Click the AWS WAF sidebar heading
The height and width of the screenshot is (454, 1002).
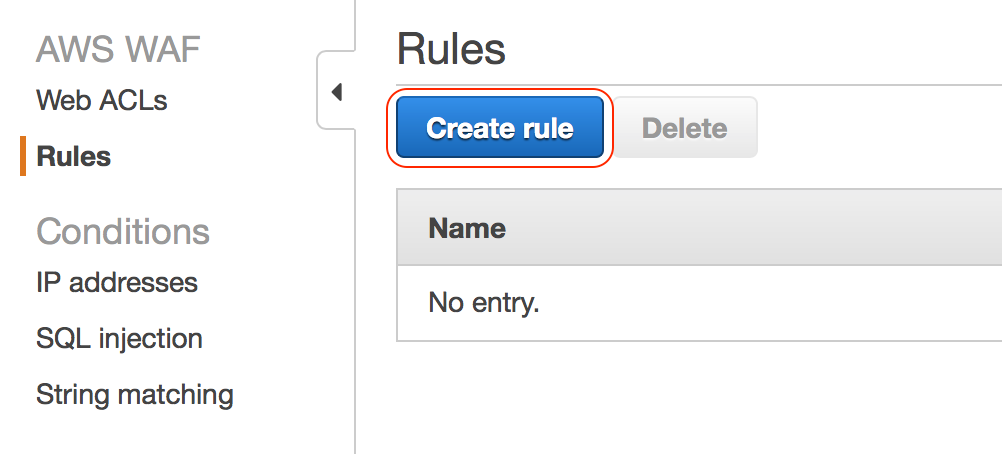118,48
